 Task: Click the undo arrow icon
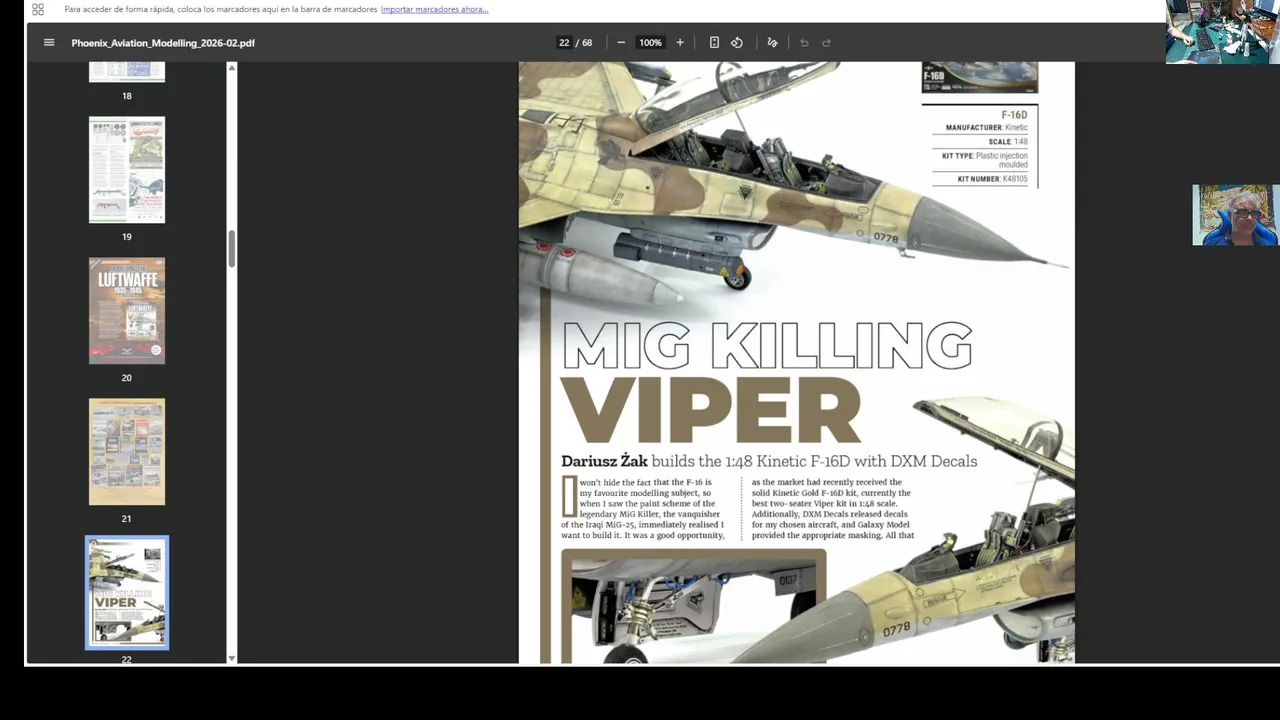tap(803, 43)
